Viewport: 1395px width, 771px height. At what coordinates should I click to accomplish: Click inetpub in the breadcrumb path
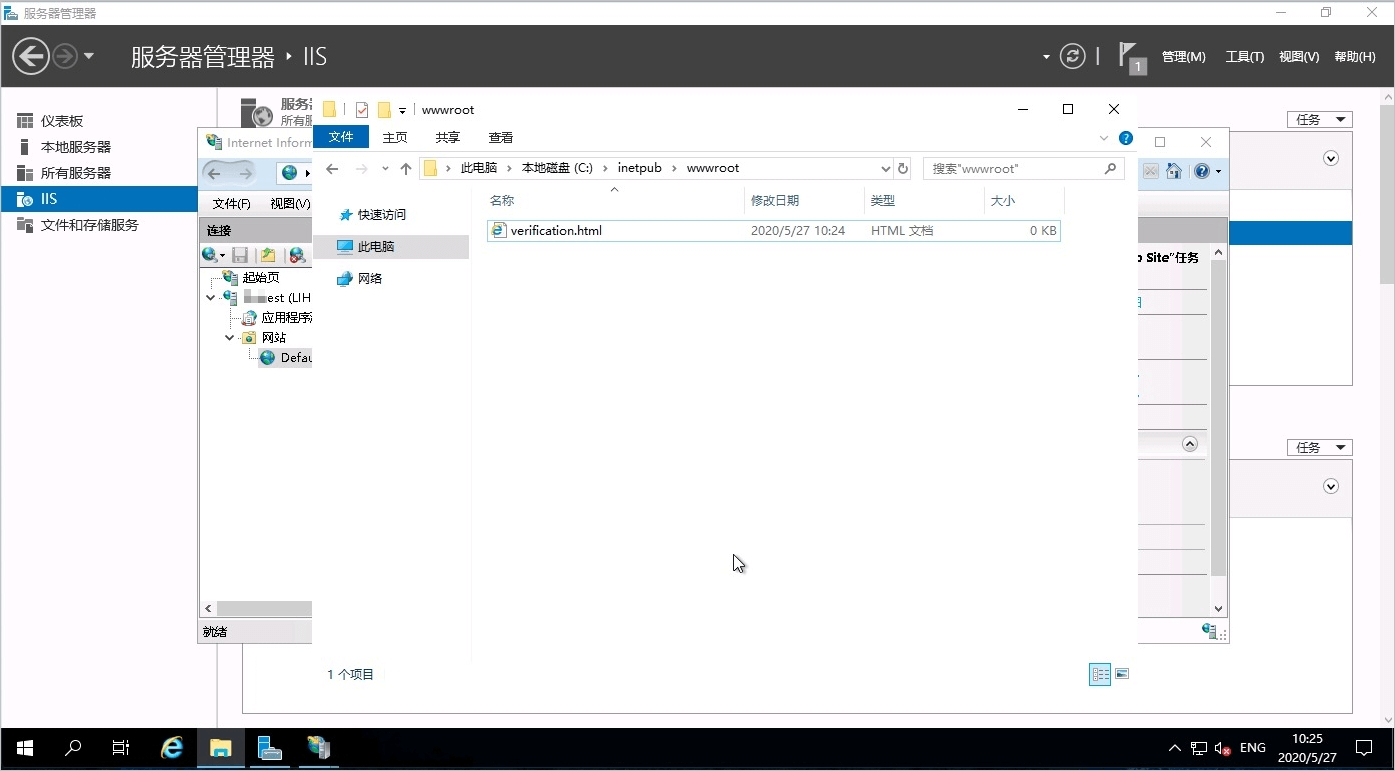(639, 168)
